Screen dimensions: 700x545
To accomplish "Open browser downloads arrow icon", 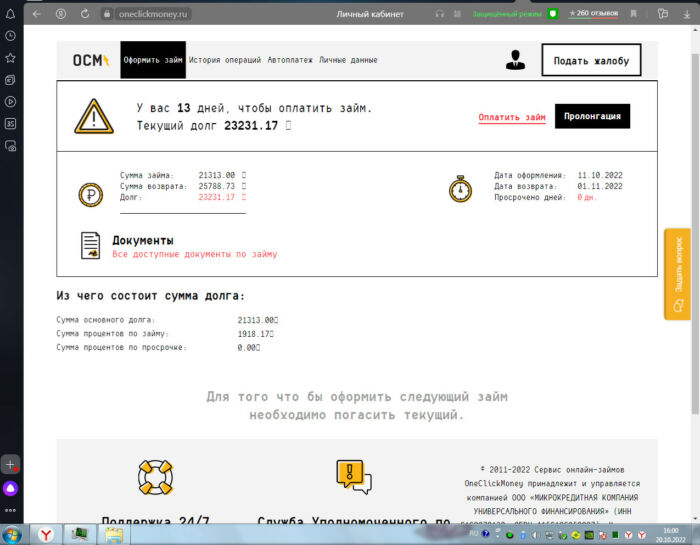I will coord(688,14).
